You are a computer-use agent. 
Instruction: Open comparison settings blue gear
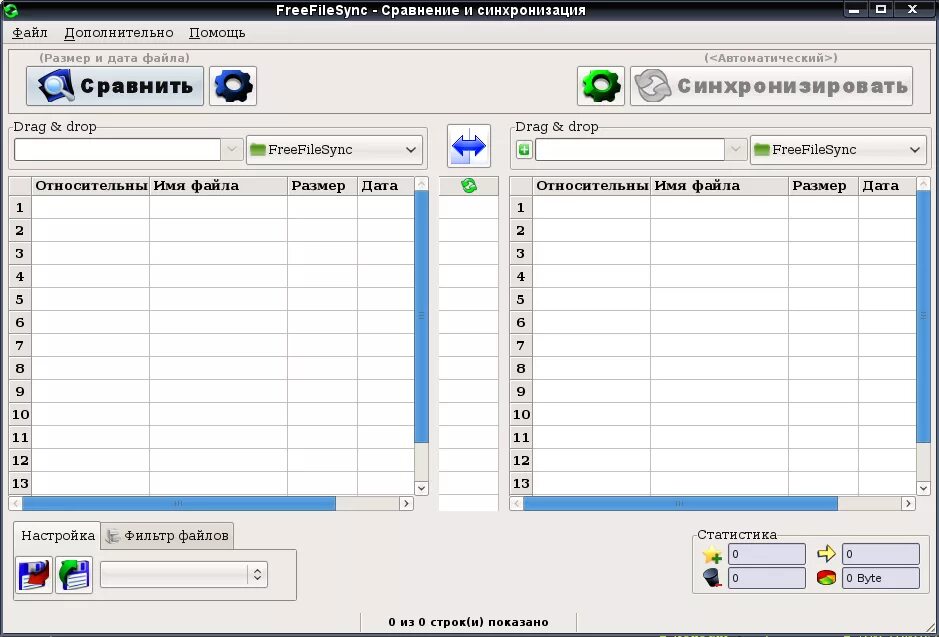pos(233,86)
